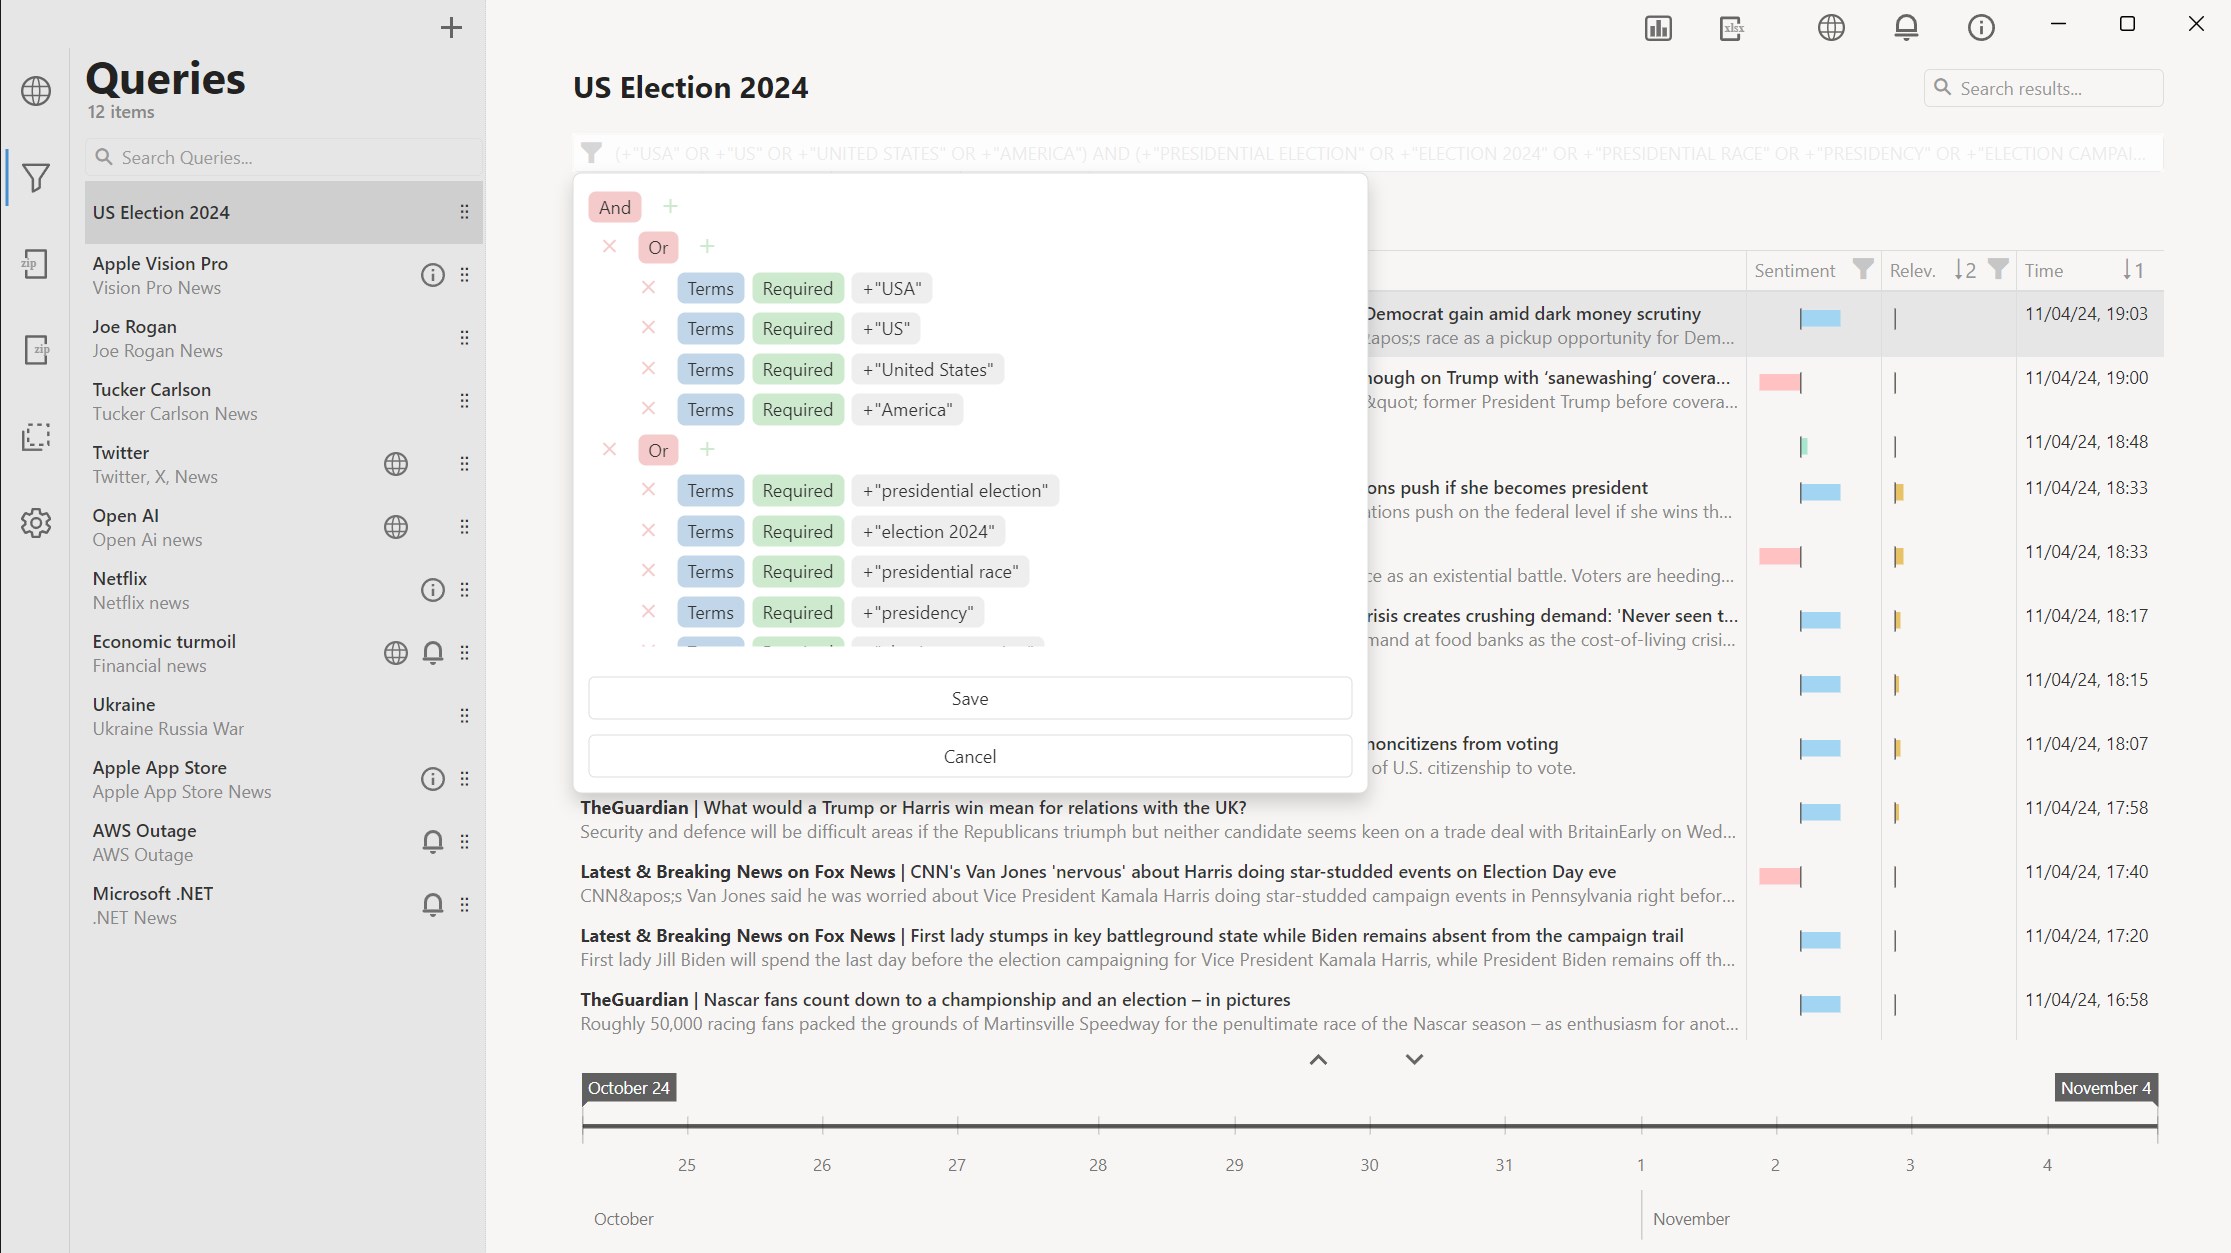This screenshot has width=2231, height=1253.
Task: Open the Sentiment column filter
Action: (x=1862, y=270)
